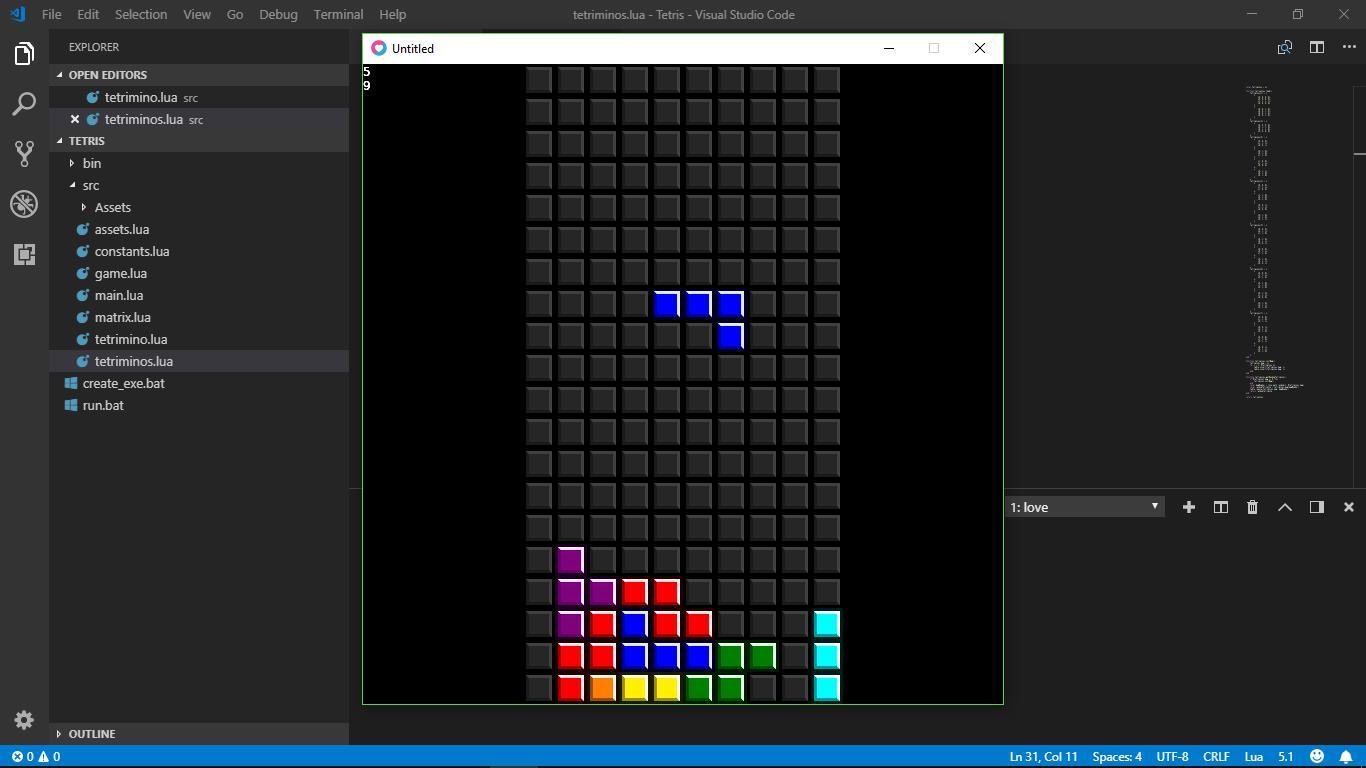Open errors and warnings in status bar
The height and width of the screenshot is (768, 1366).
(x=35, y=757)
